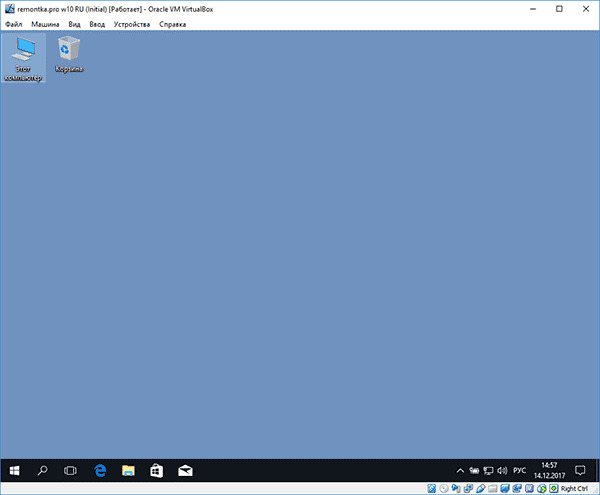Click the volume speaker tray icon
The image size is (600, 495).
point(501,469)
